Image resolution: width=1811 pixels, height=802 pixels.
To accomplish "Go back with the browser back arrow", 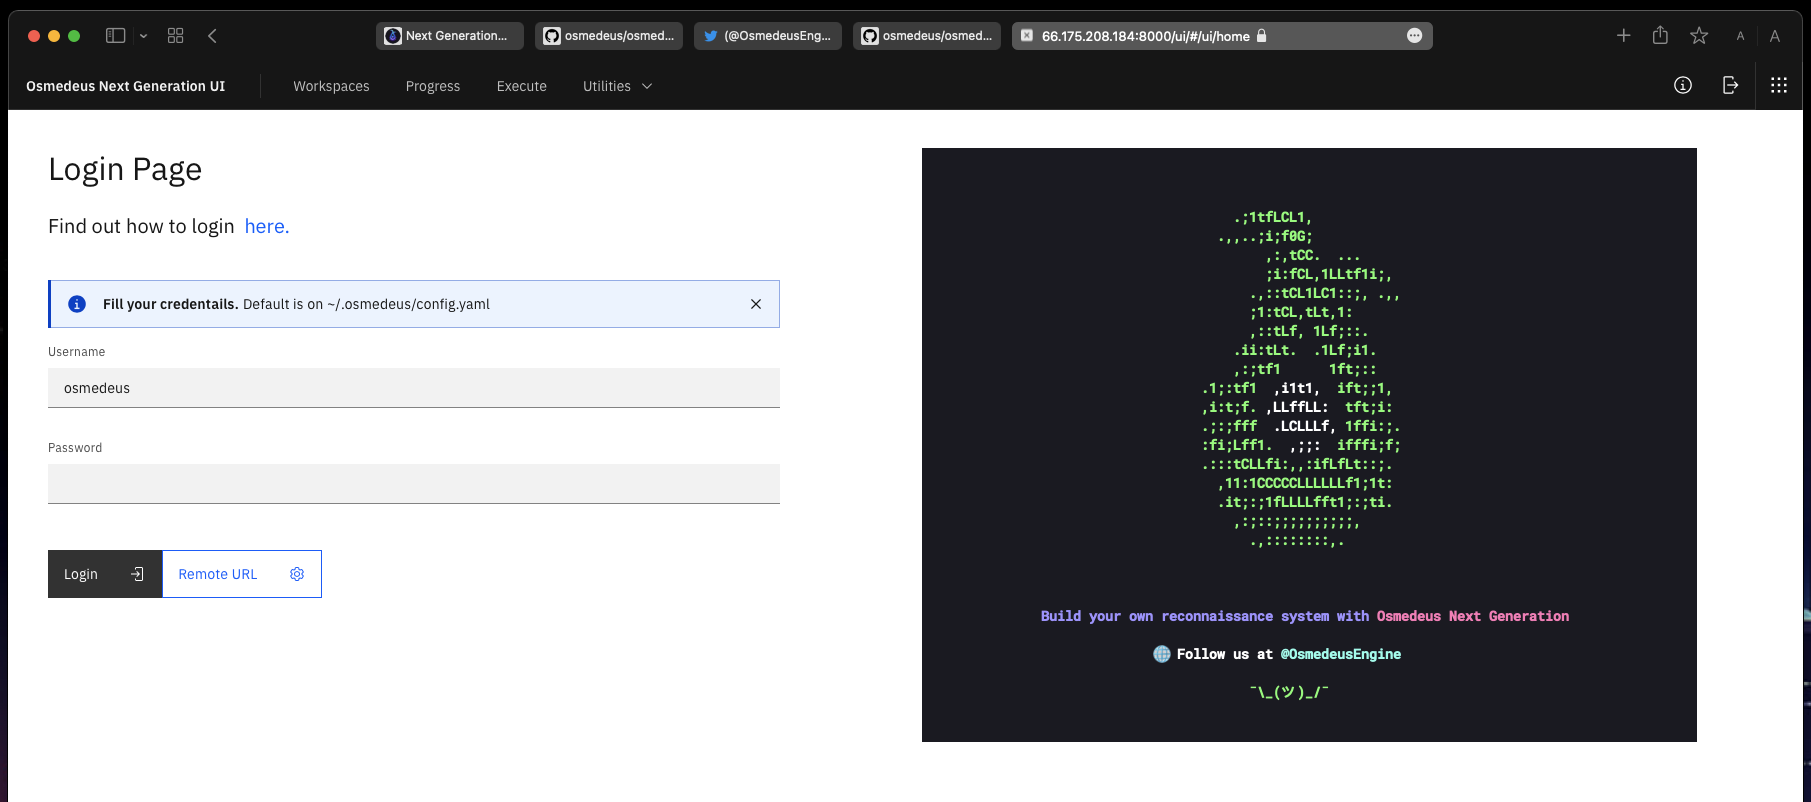I will [212, 36].
